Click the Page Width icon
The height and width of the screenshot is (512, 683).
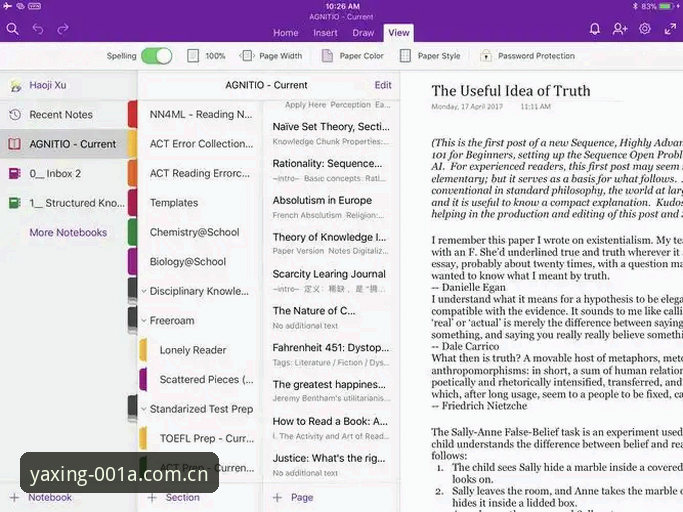click(x=247, y=56)
